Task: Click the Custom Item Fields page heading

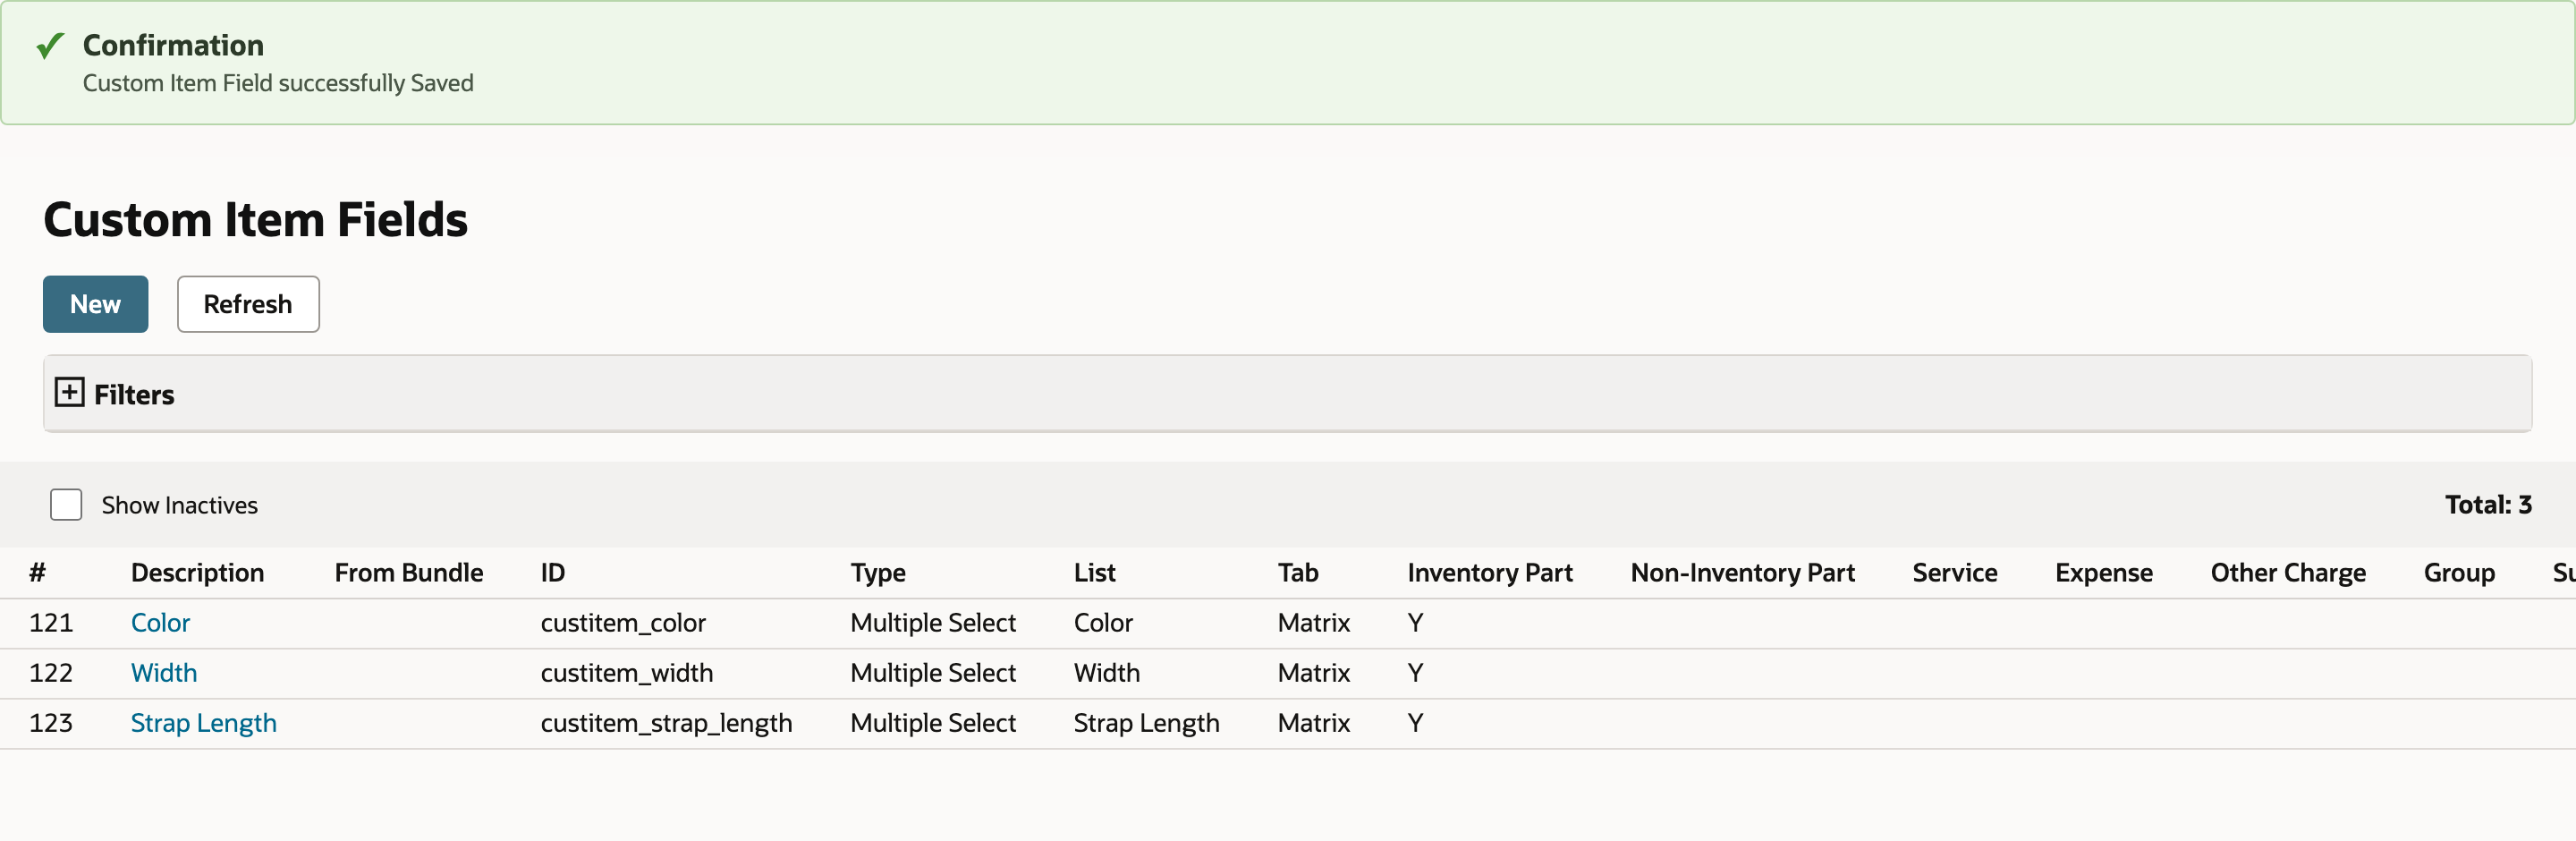Action: (x=255, y=219)
